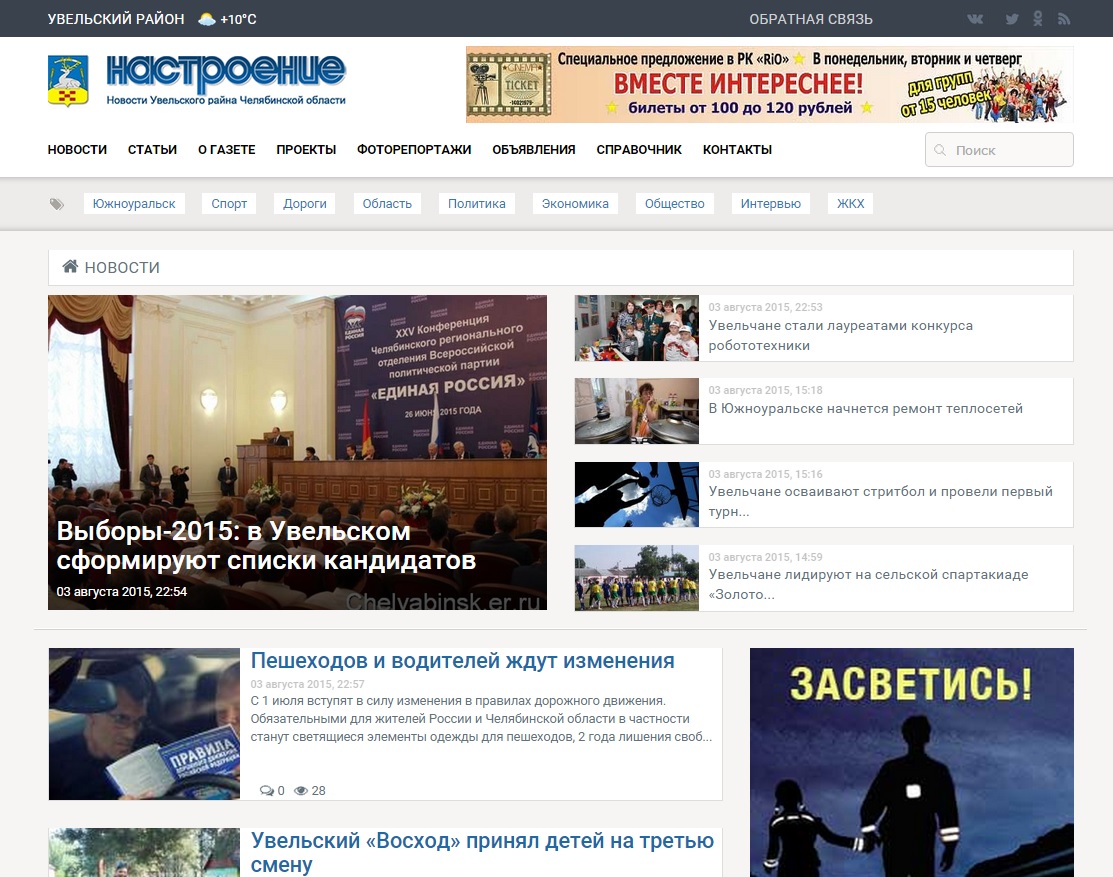Open the streetball tournament article link
The width and height of the screenshot is (1113, 877).
880,501
